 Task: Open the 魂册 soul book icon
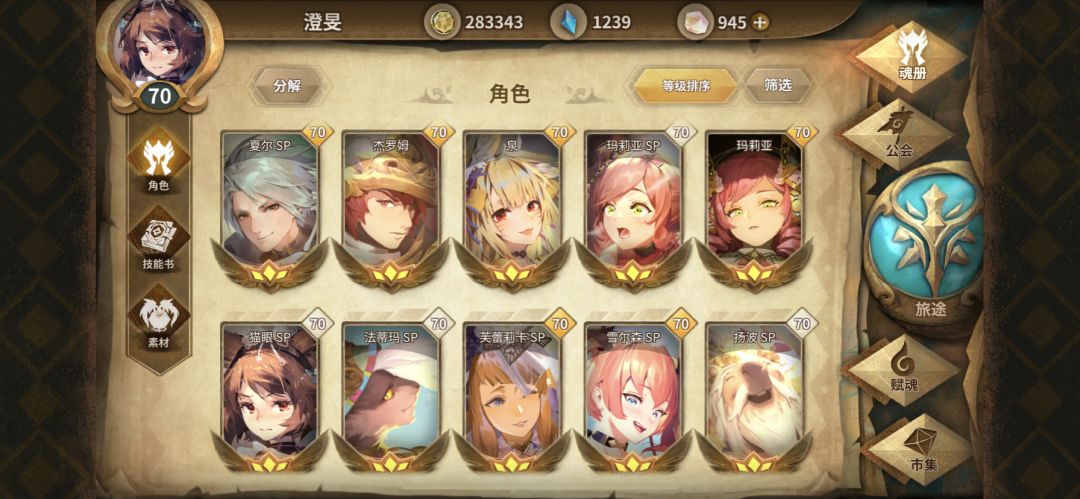(x=910, y=55)
